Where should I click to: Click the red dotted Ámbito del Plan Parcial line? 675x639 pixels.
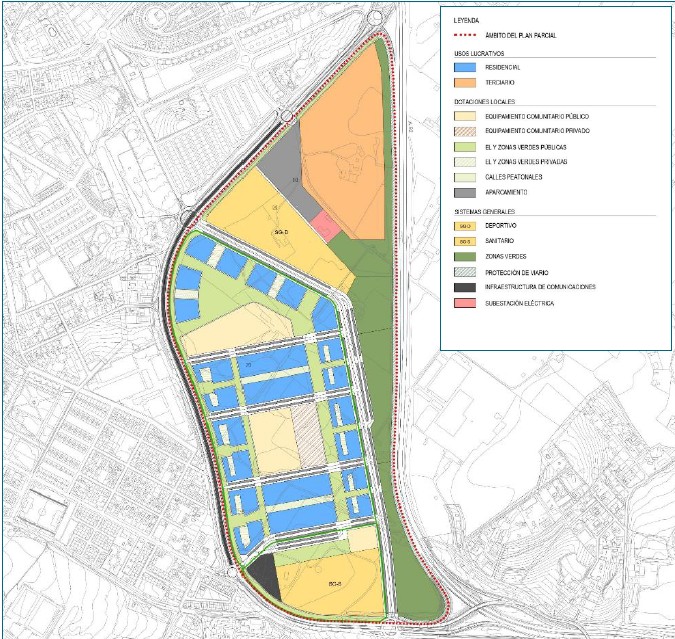465,35
